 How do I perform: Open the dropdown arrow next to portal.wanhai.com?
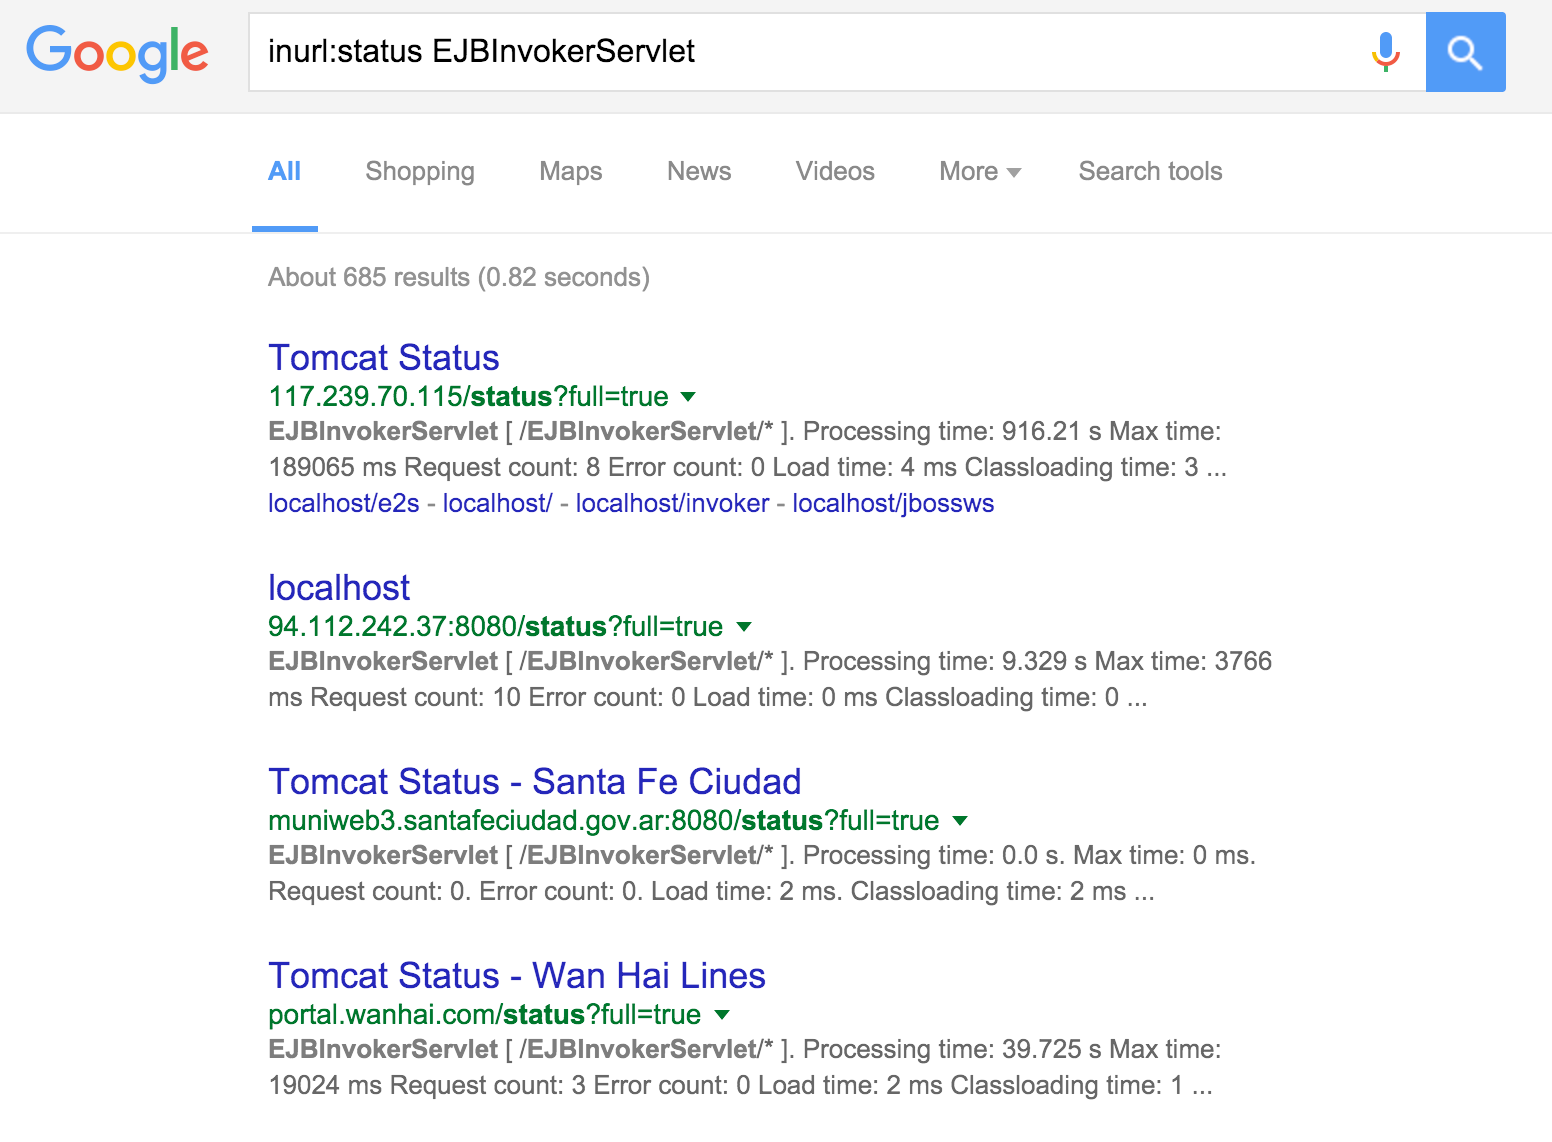click(721, 1014)
